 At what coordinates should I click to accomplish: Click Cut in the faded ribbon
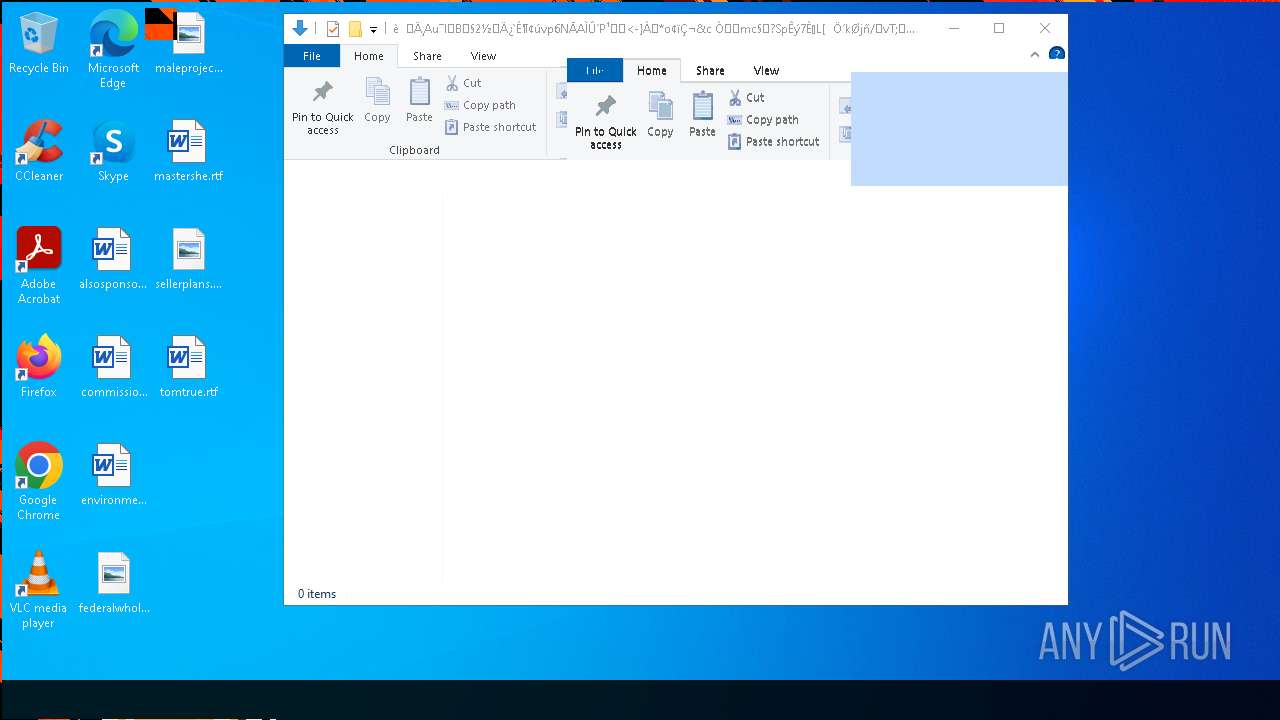coord(463,83)
